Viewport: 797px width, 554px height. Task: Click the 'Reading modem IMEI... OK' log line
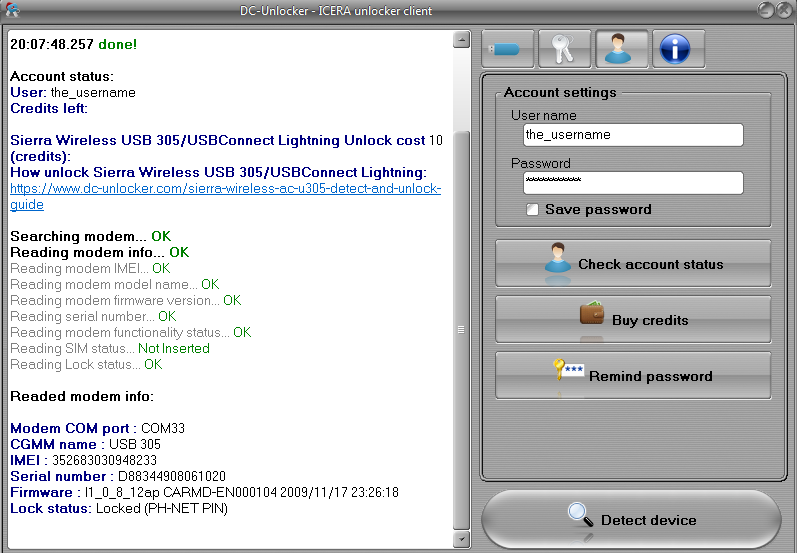click(90, 268)
